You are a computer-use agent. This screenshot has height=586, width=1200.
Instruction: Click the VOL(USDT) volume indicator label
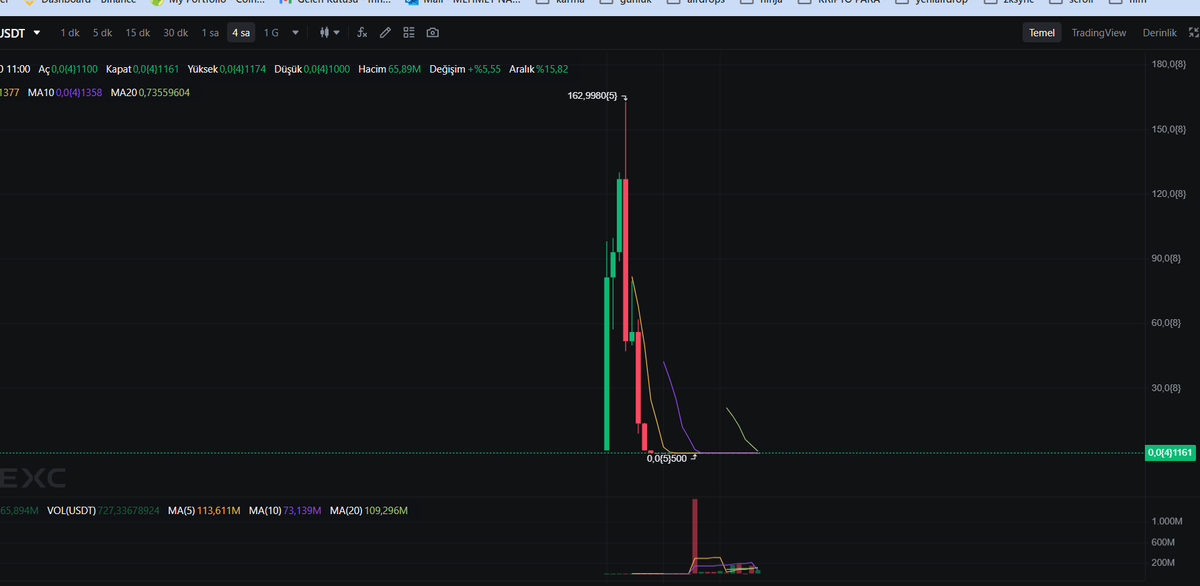(x=104, y=510)
